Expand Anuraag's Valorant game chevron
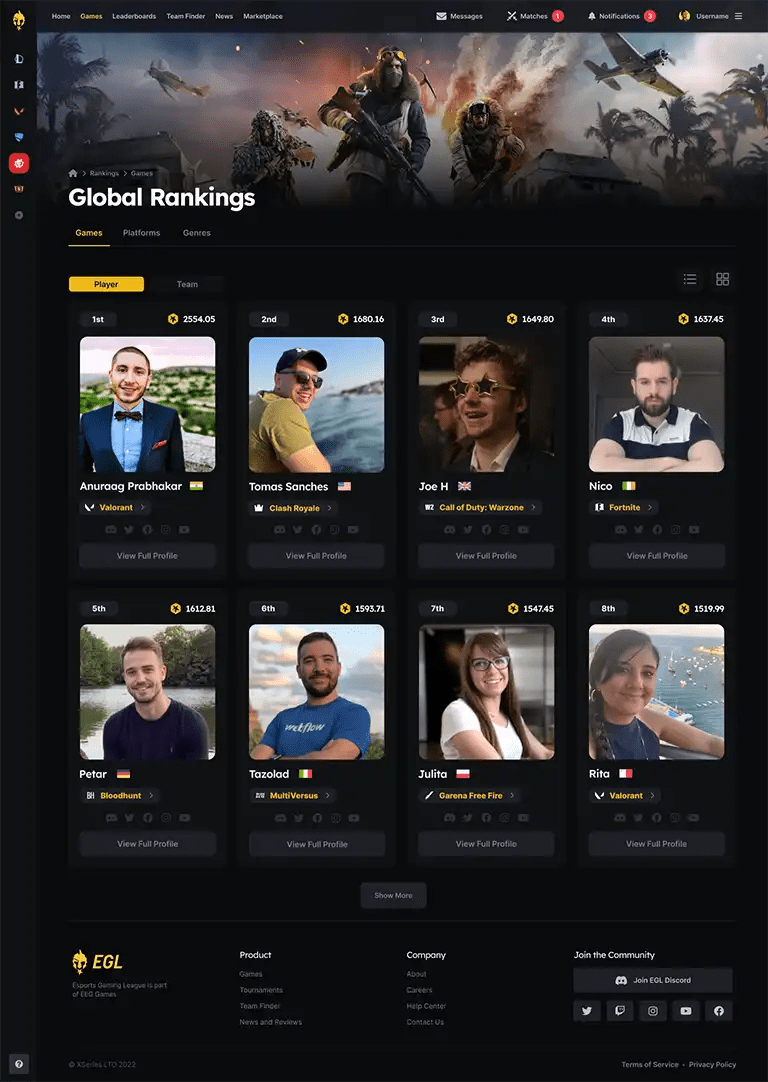This screenshot has height=1082, width=768. pos(143,507)
